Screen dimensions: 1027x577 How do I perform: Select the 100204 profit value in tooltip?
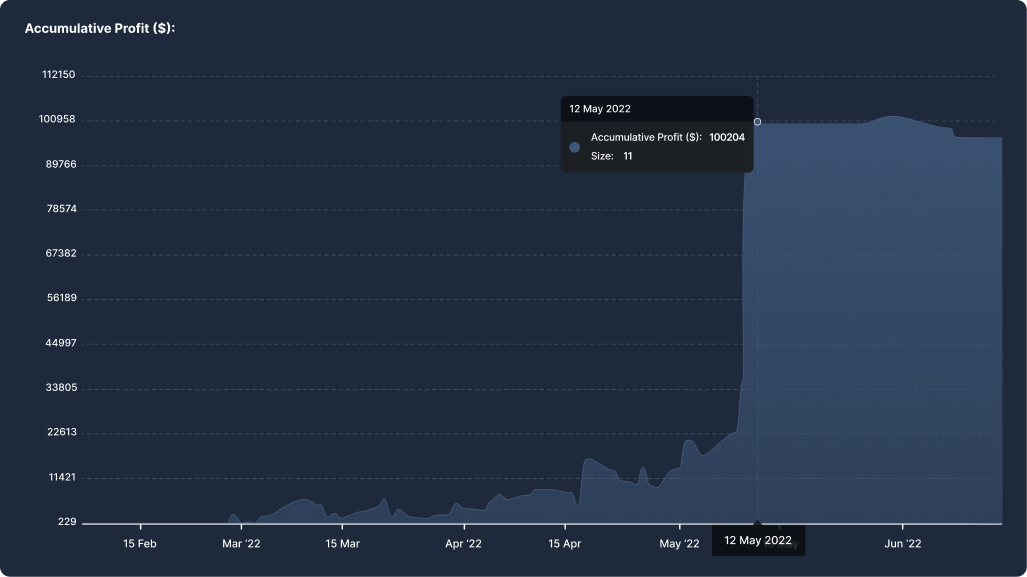click(x=727, y=137)
